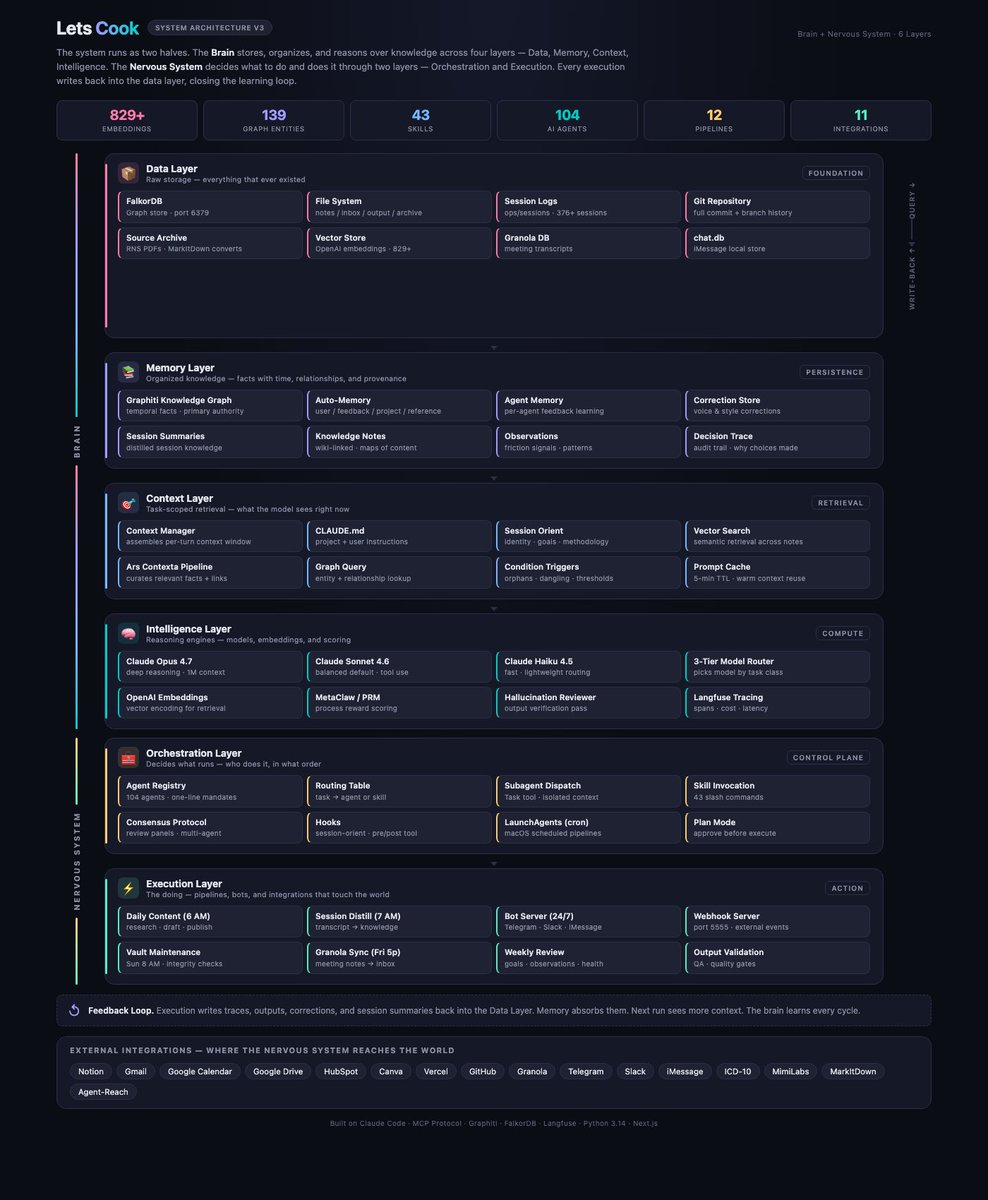The image size is (988, 1200).
Task: Click the System Architecture V3 badge
Action: (210, 28)
